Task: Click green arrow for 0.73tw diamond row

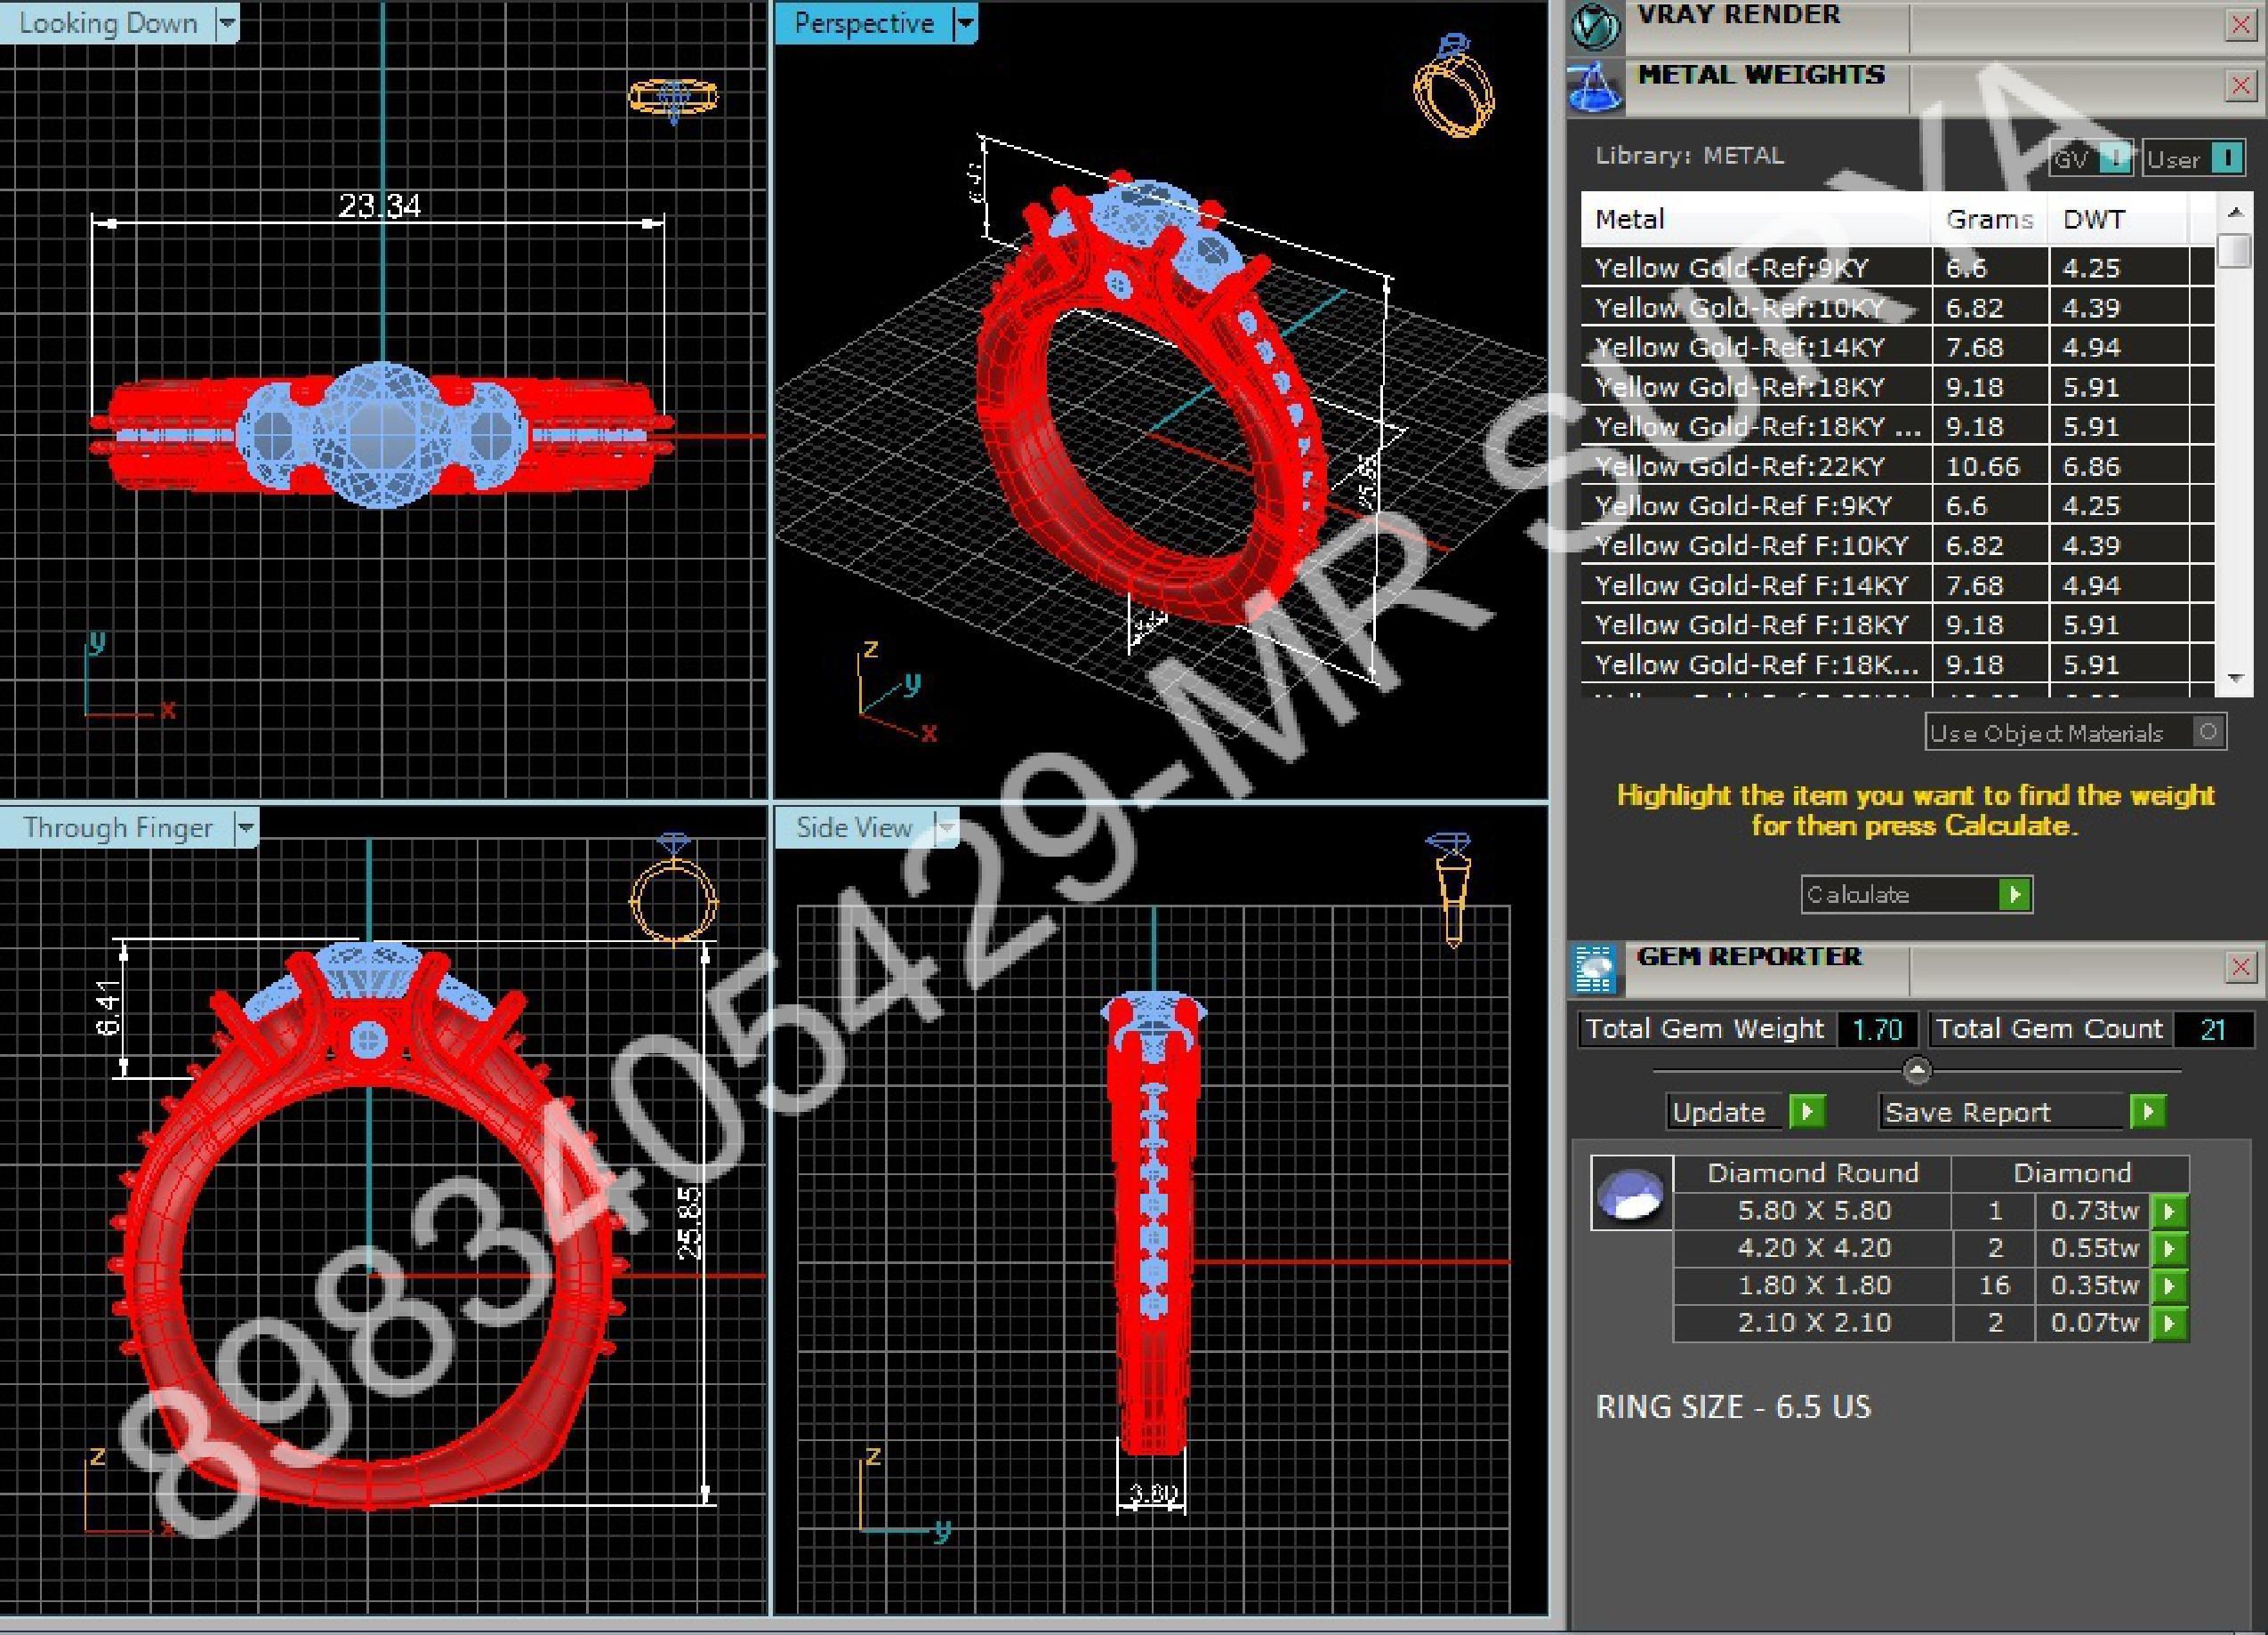Action: pos(2169,1211)
